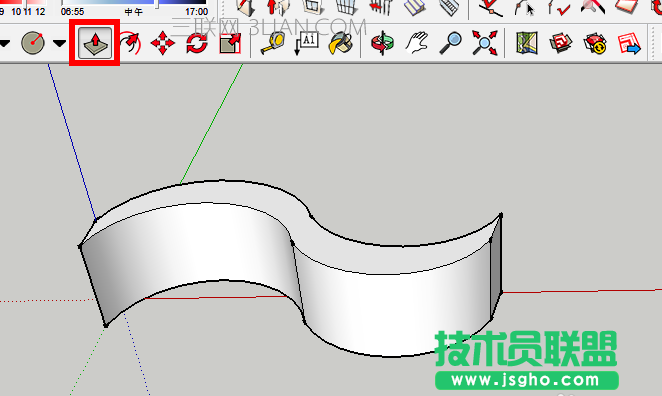Click the line-with-orange-node plugin icon
This screenshot has width=662, height=396.
[491, 8]
